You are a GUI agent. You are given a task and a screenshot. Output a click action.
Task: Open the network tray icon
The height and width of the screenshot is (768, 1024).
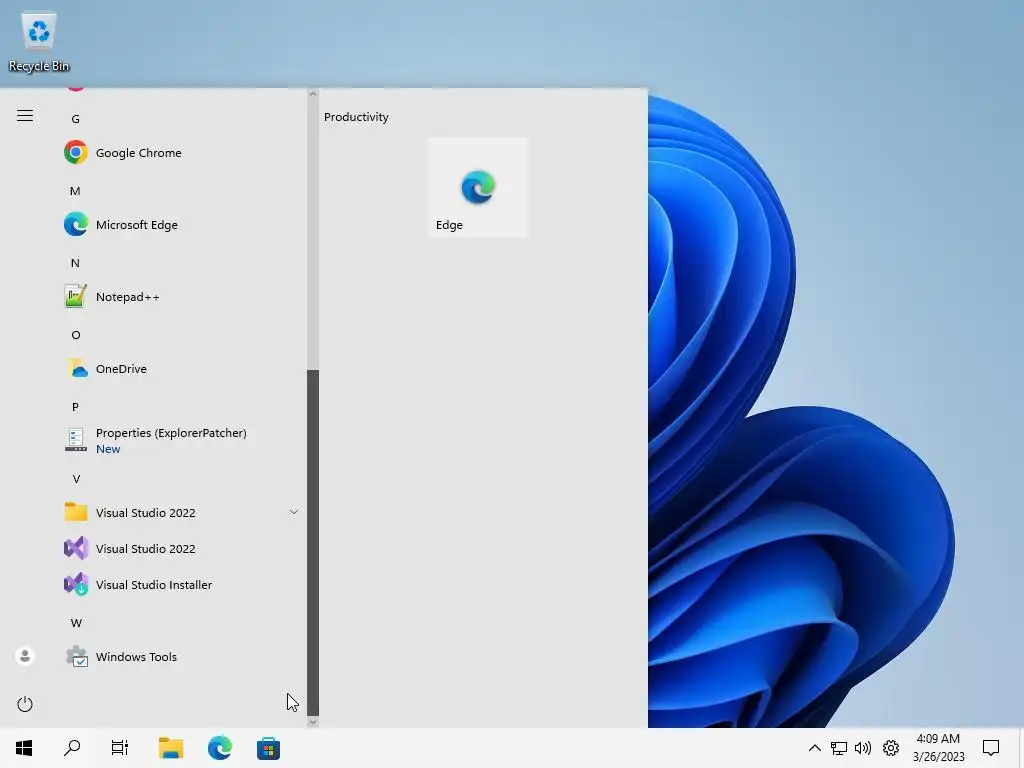click(x=839, y=748)
